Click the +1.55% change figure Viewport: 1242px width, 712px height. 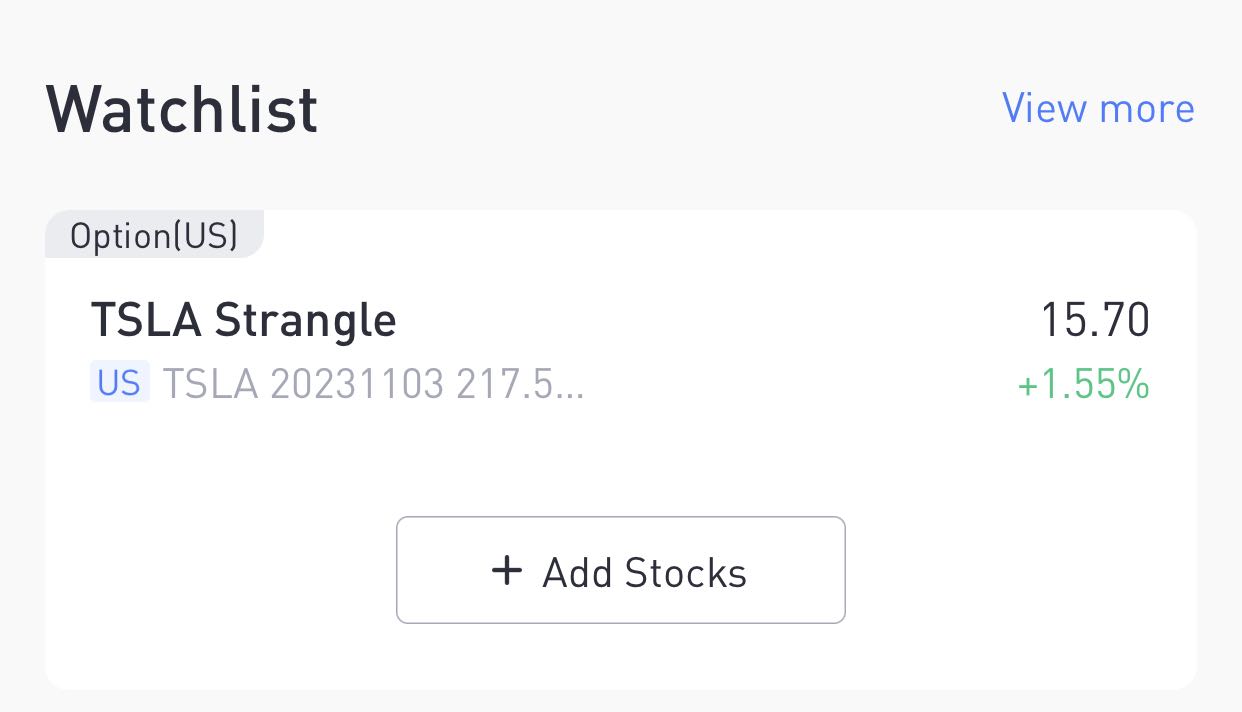coord(1083,384)
